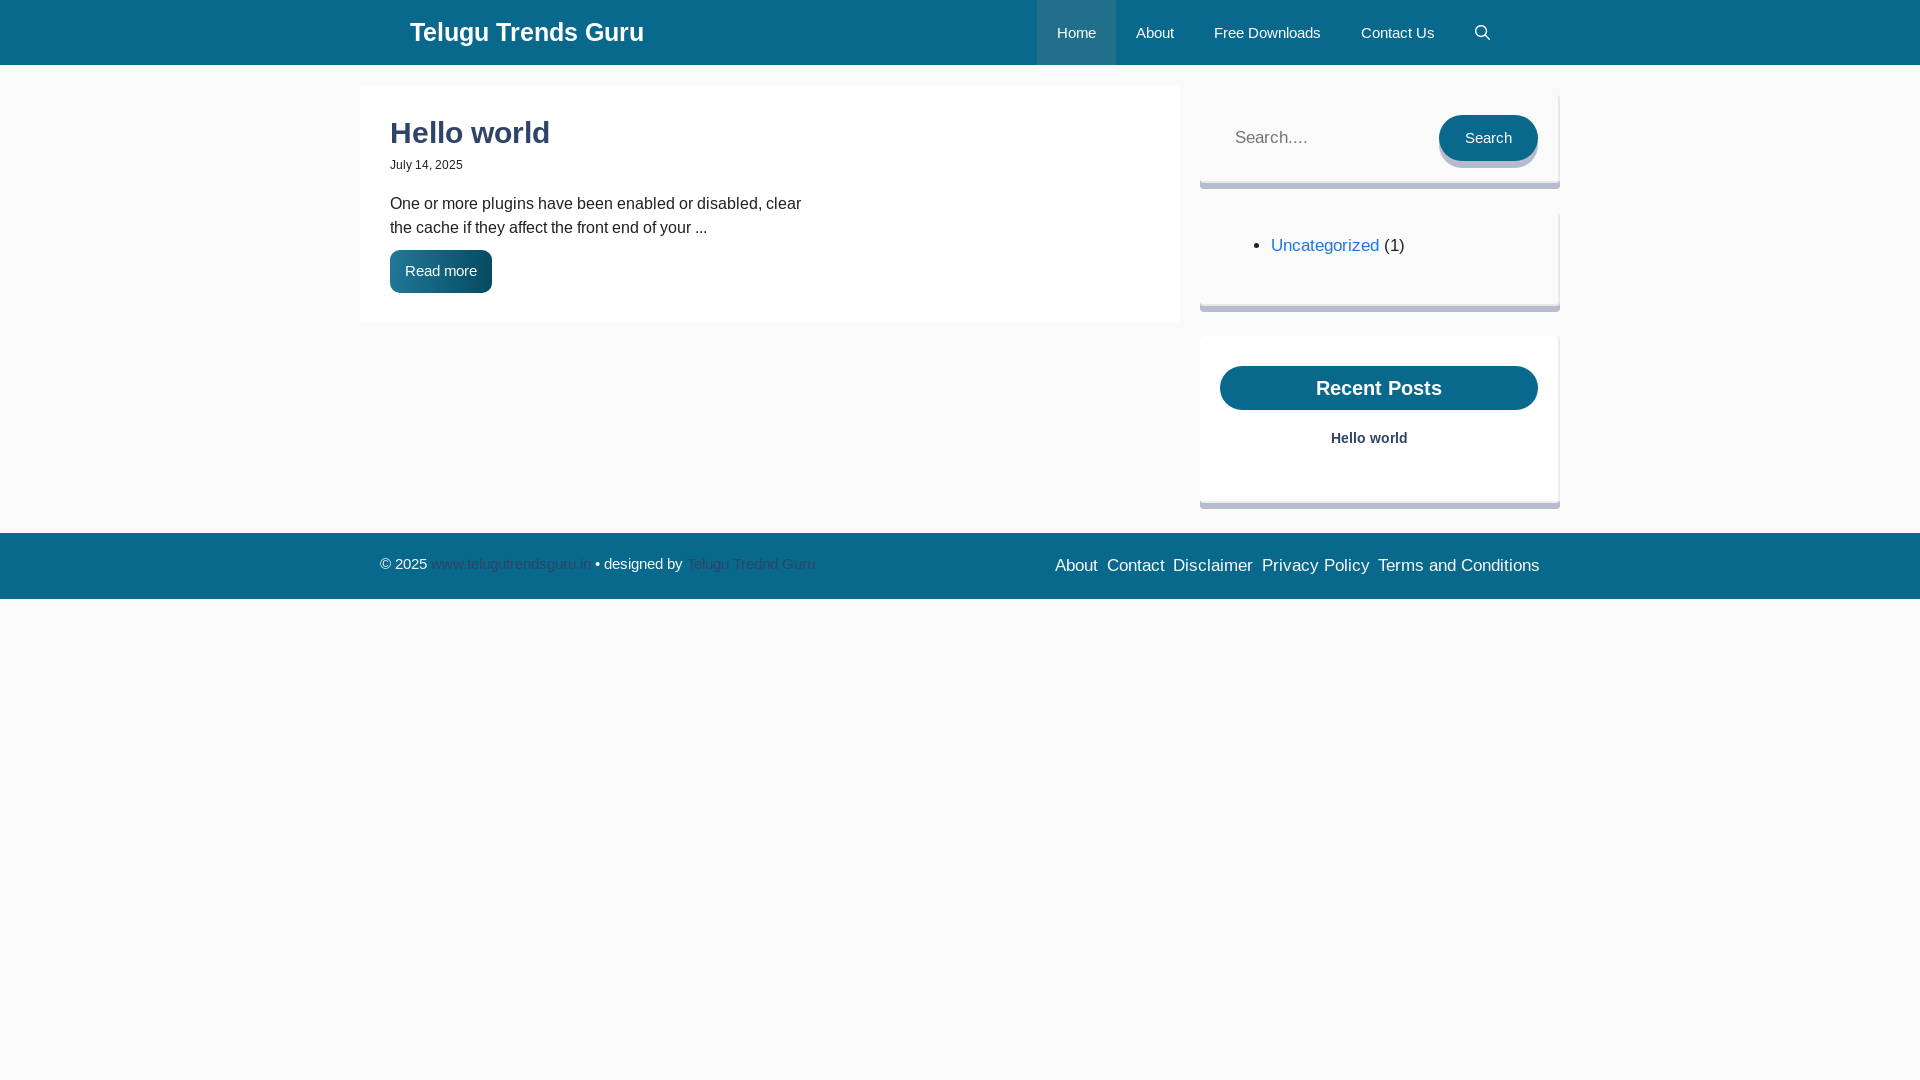
Task: Go to Telugu Trends Guru site title
Action: tap(527, 32)
